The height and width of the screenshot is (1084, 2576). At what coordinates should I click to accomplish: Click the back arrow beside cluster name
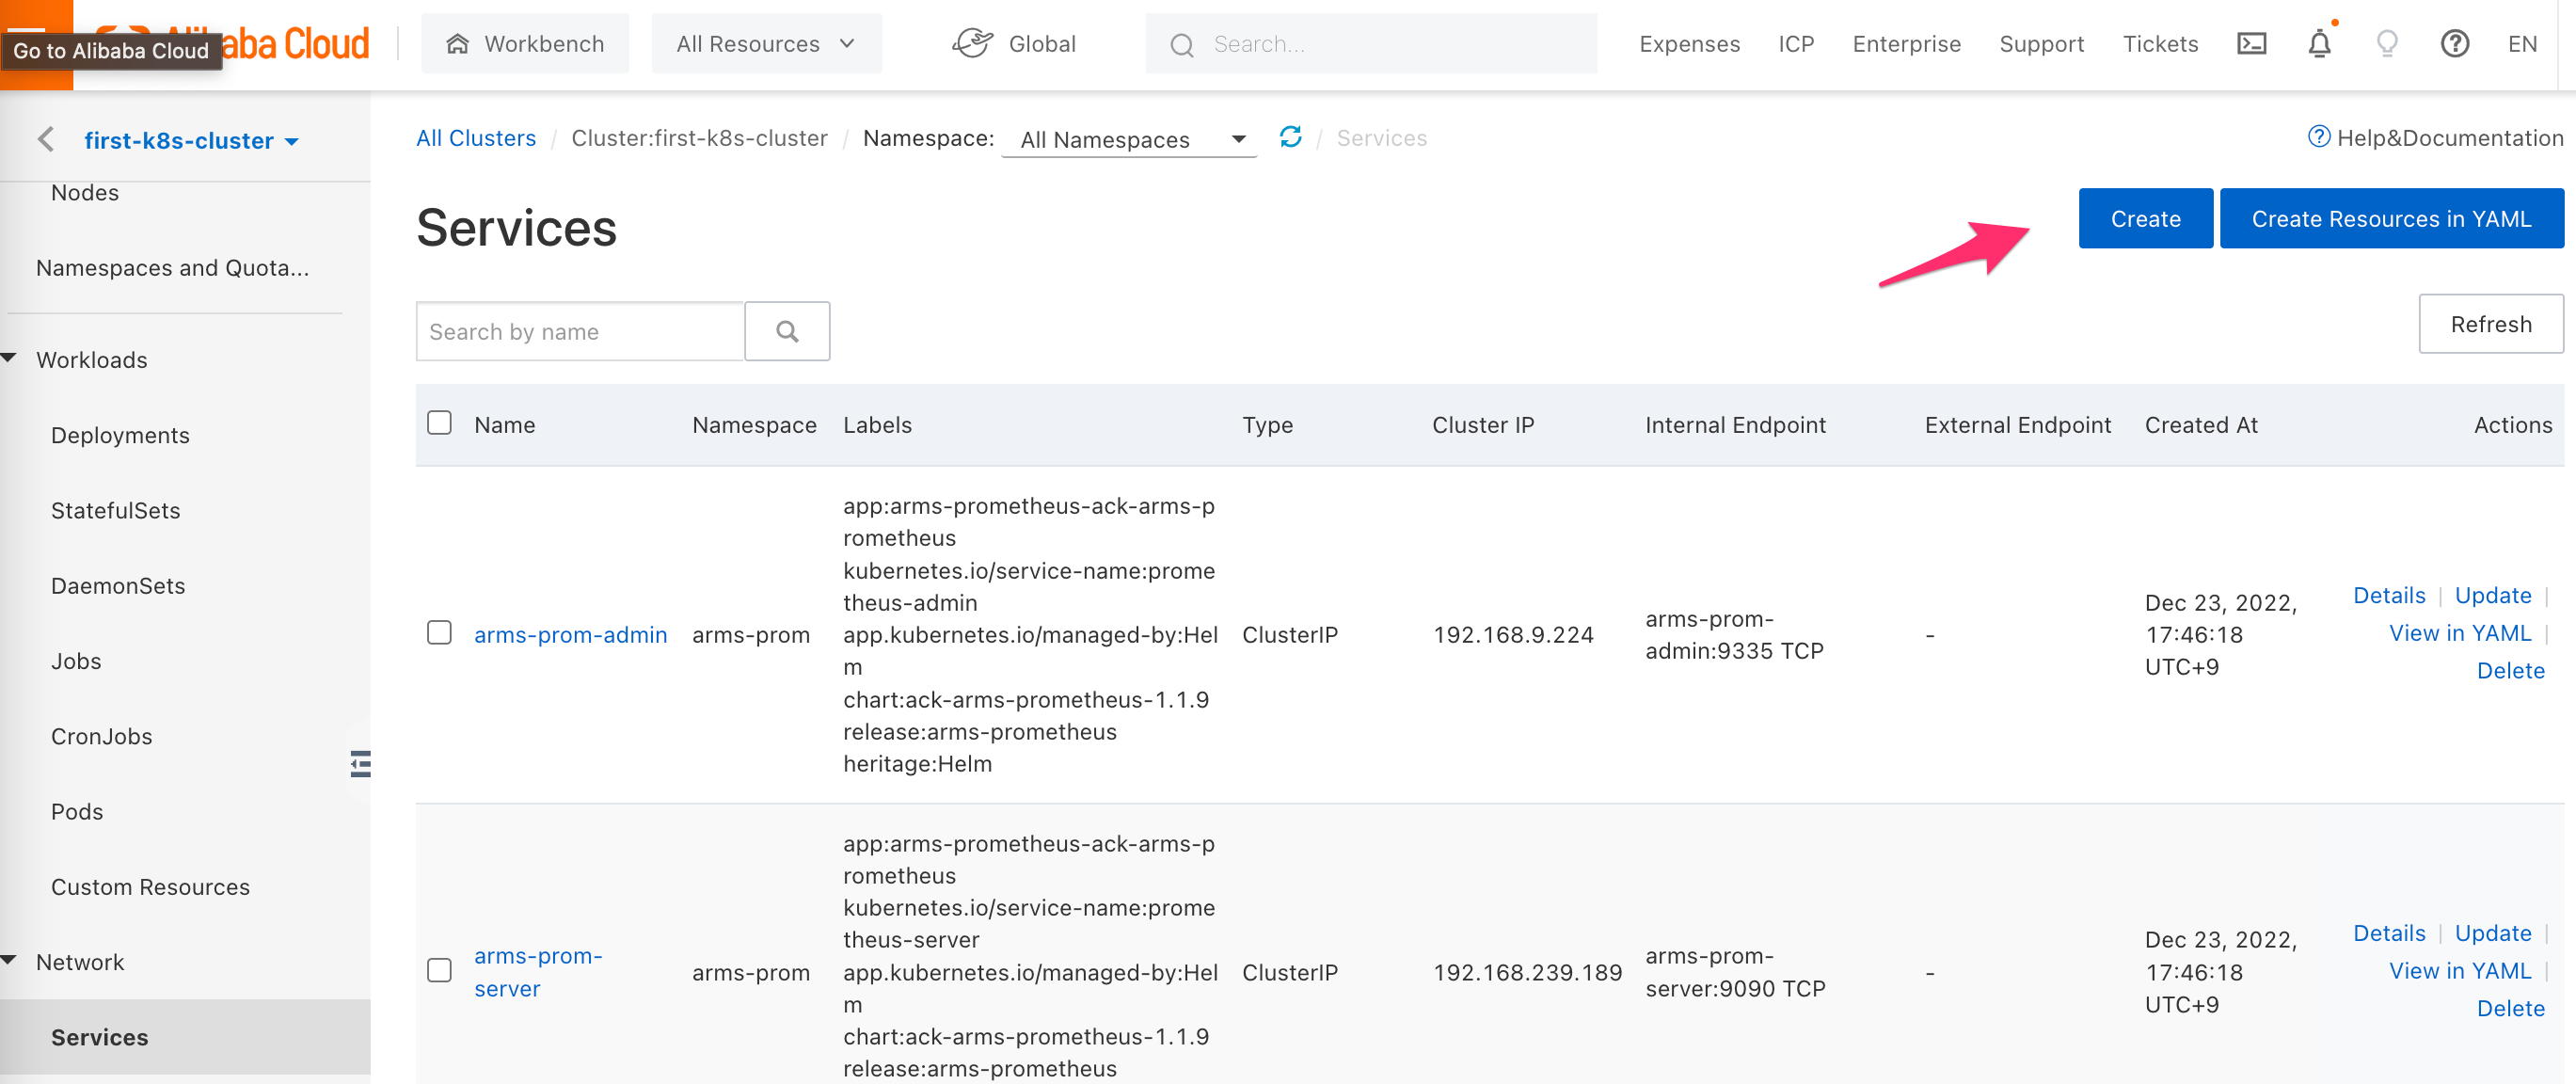[x=46, y=140]
